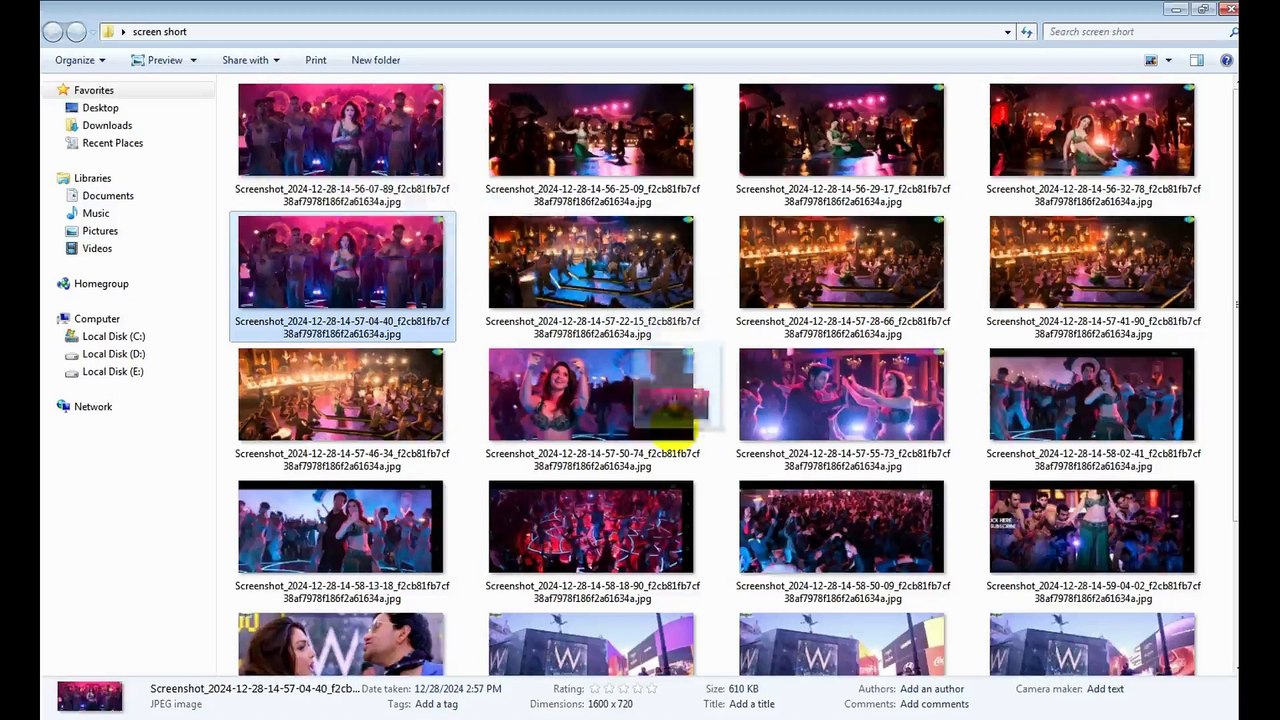Open Local Disk (D:) drive

[105, 354]
